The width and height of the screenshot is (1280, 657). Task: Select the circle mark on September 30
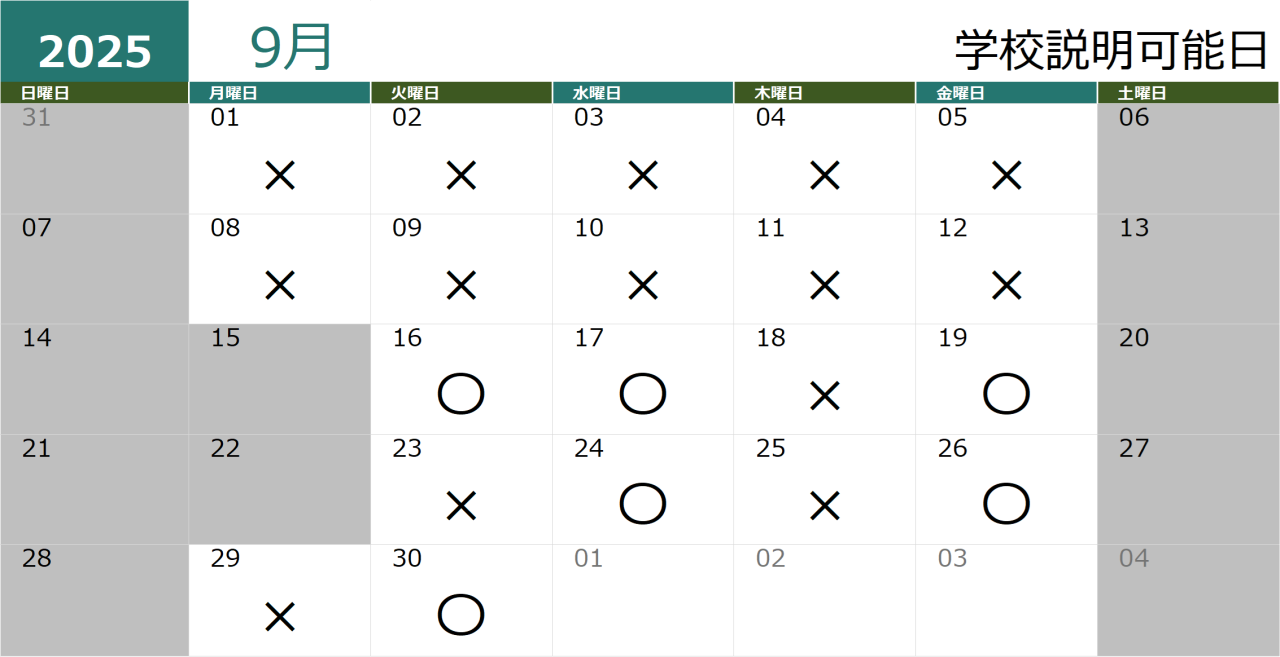tap(461, 615)
